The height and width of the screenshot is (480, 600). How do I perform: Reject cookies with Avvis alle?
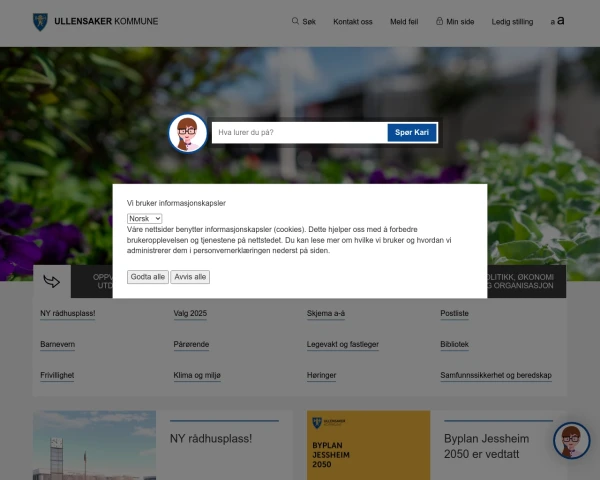tap(190, 277)
